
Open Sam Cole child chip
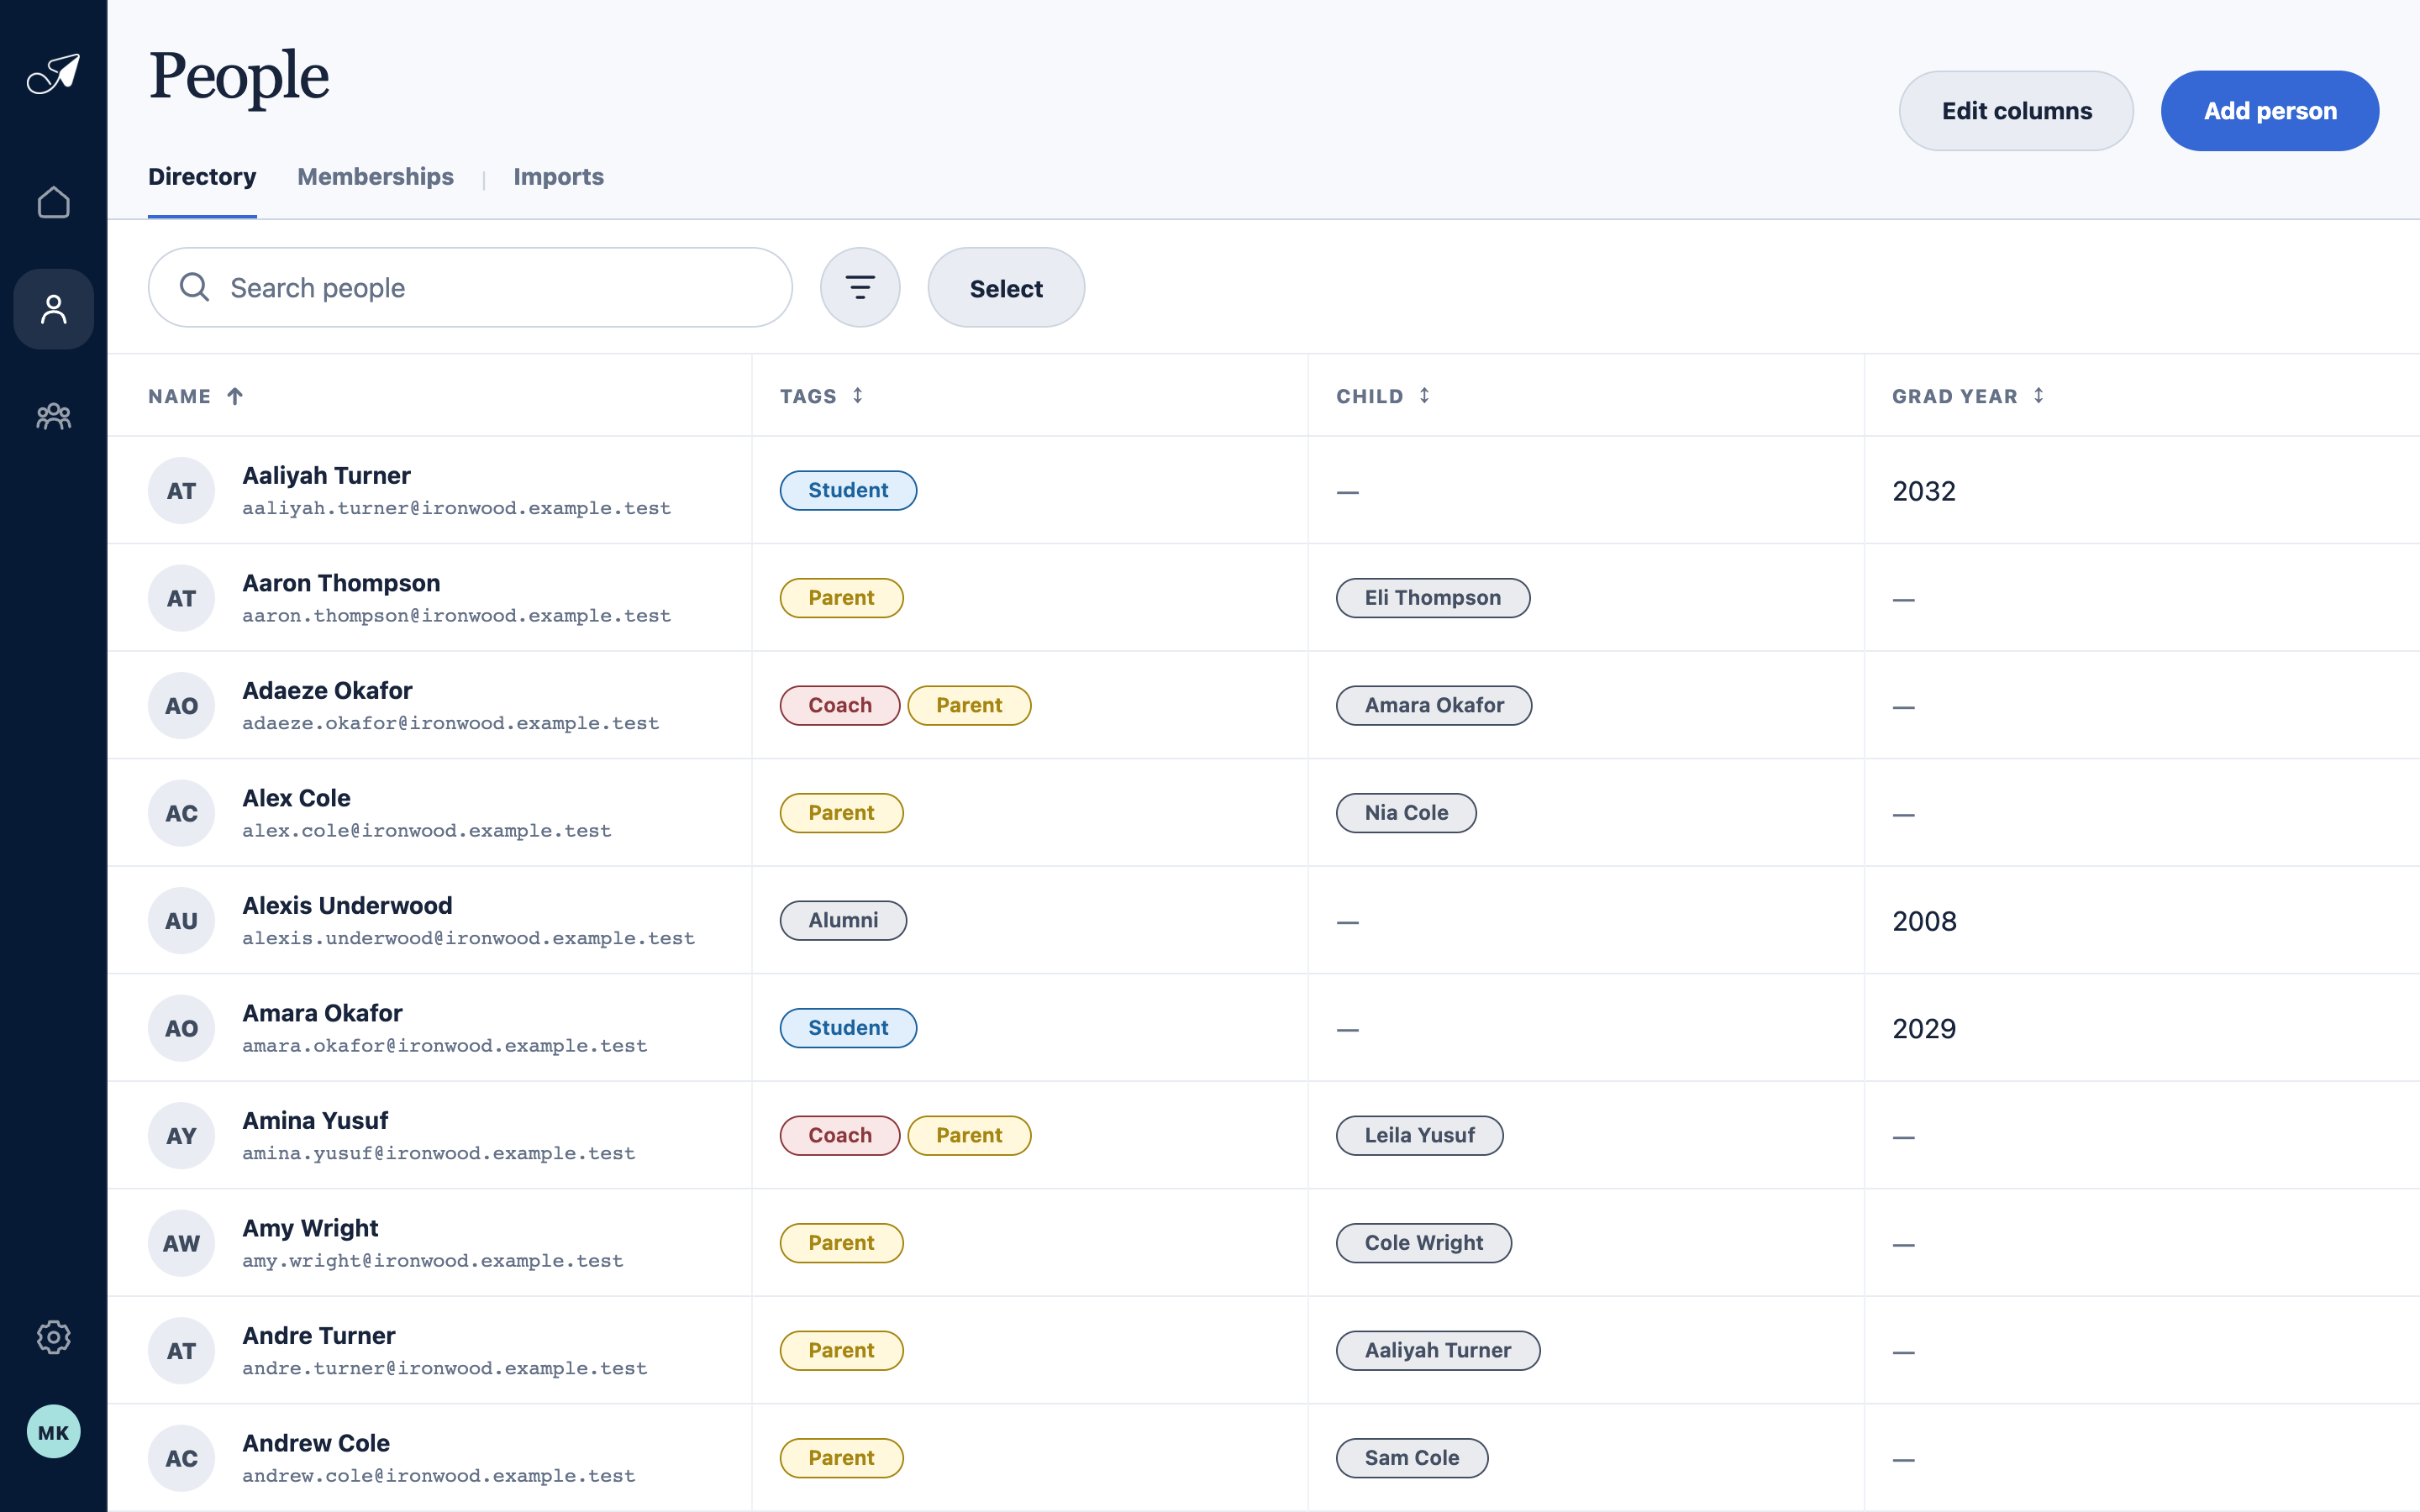click(x=1411, y=1458)
